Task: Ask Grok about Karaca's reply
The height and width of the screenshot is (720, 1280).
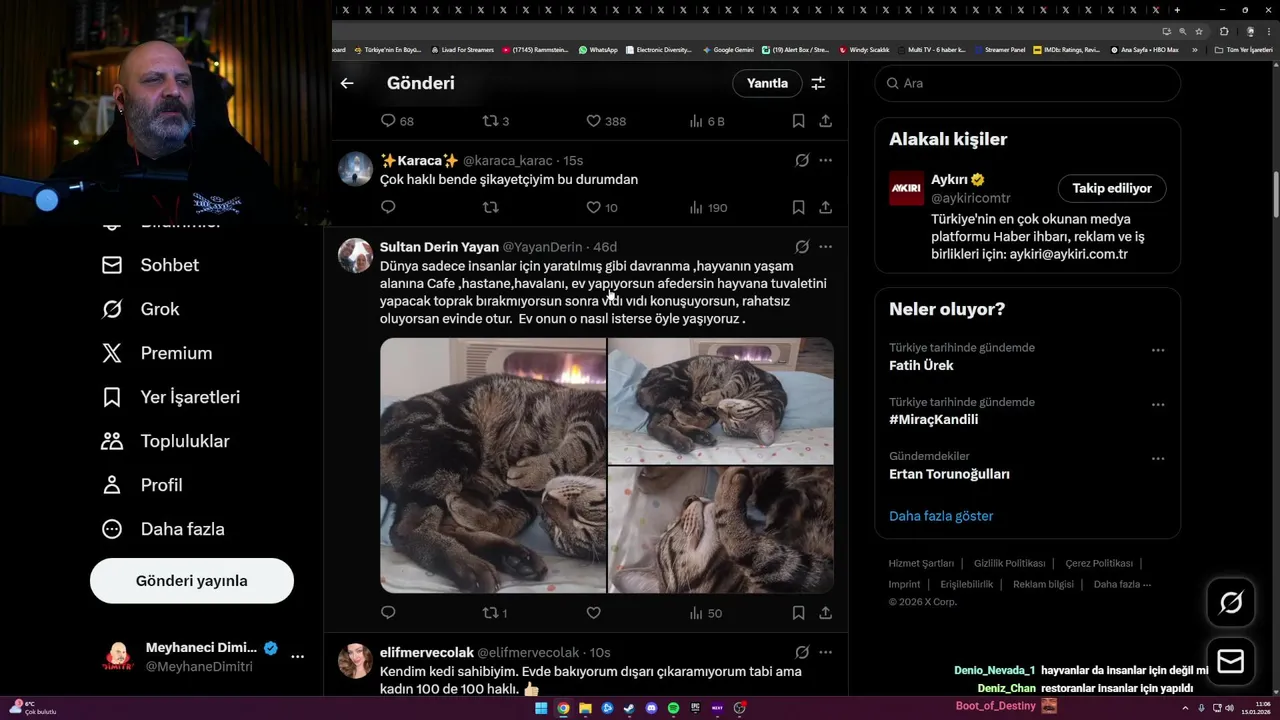Action: coord(802,160)
